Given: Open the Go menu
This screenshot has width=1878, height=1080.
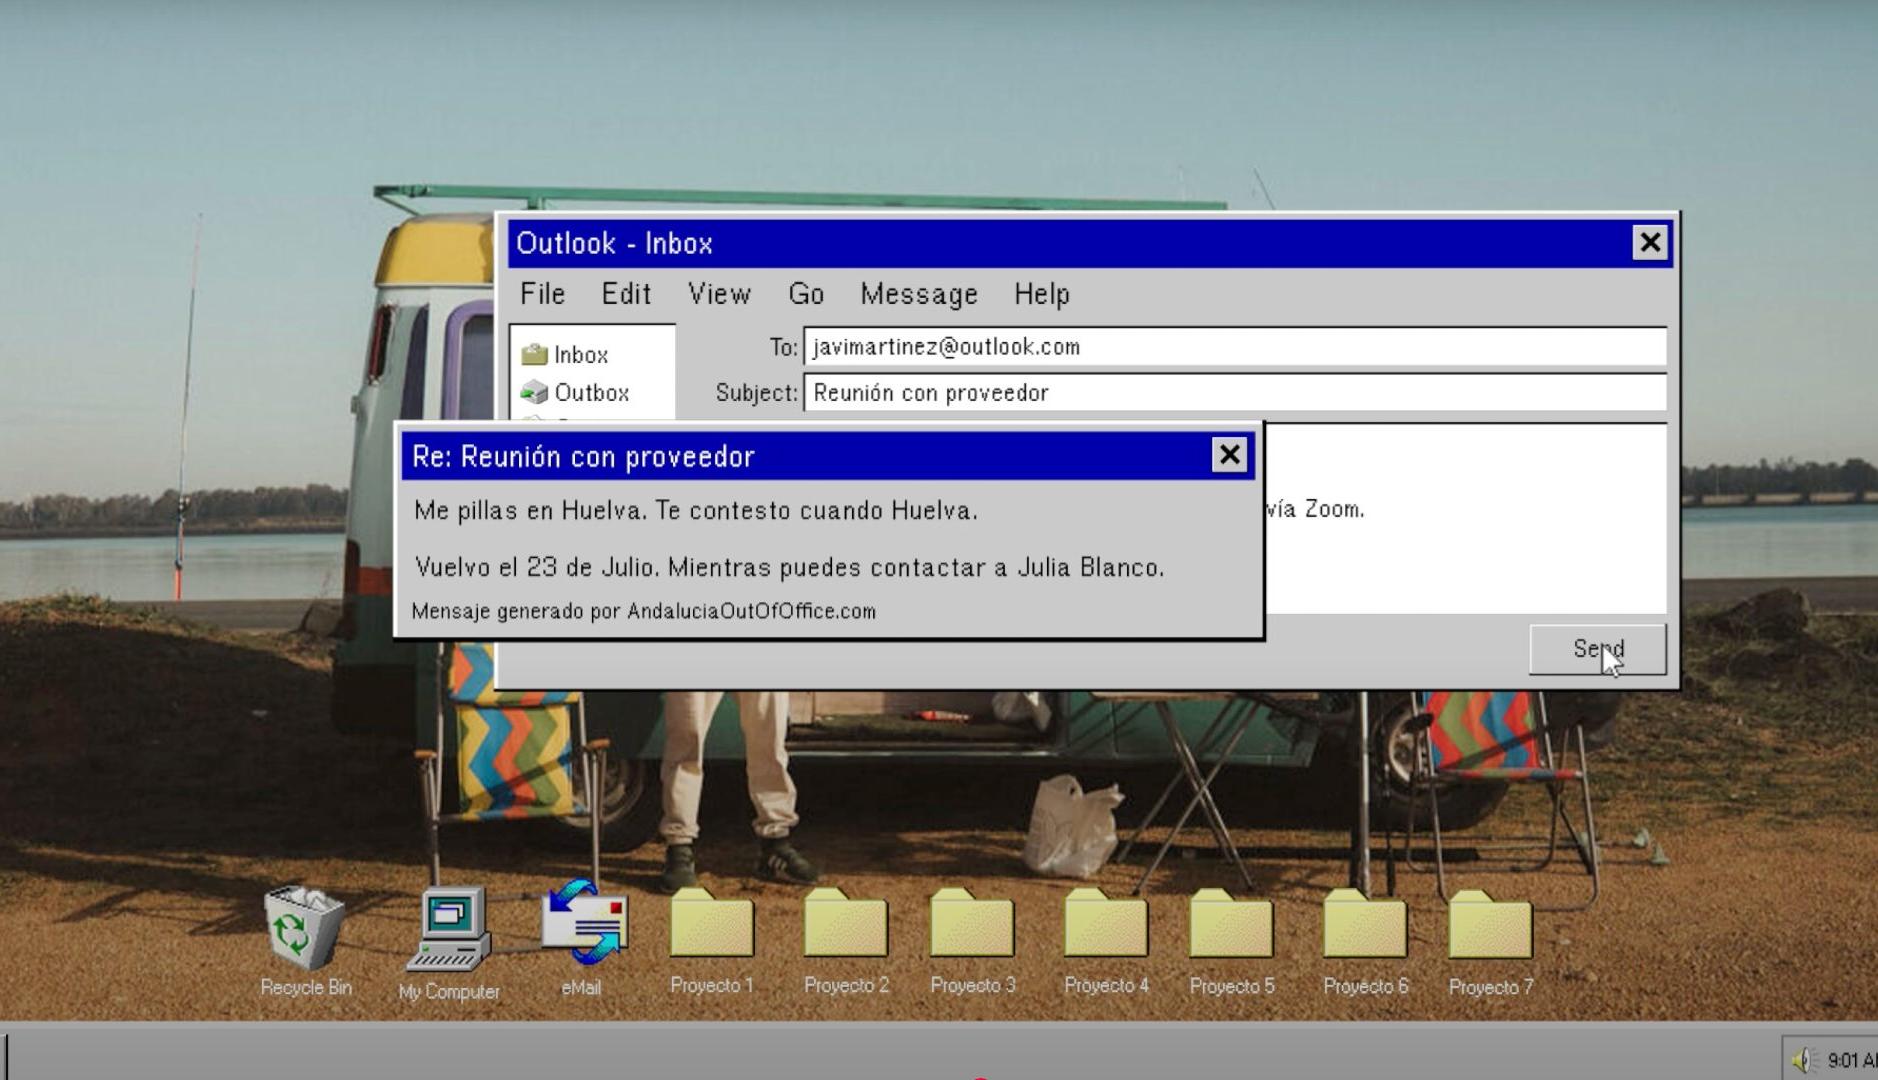Looking at the screenshot, I should click(x=806, y=294).
